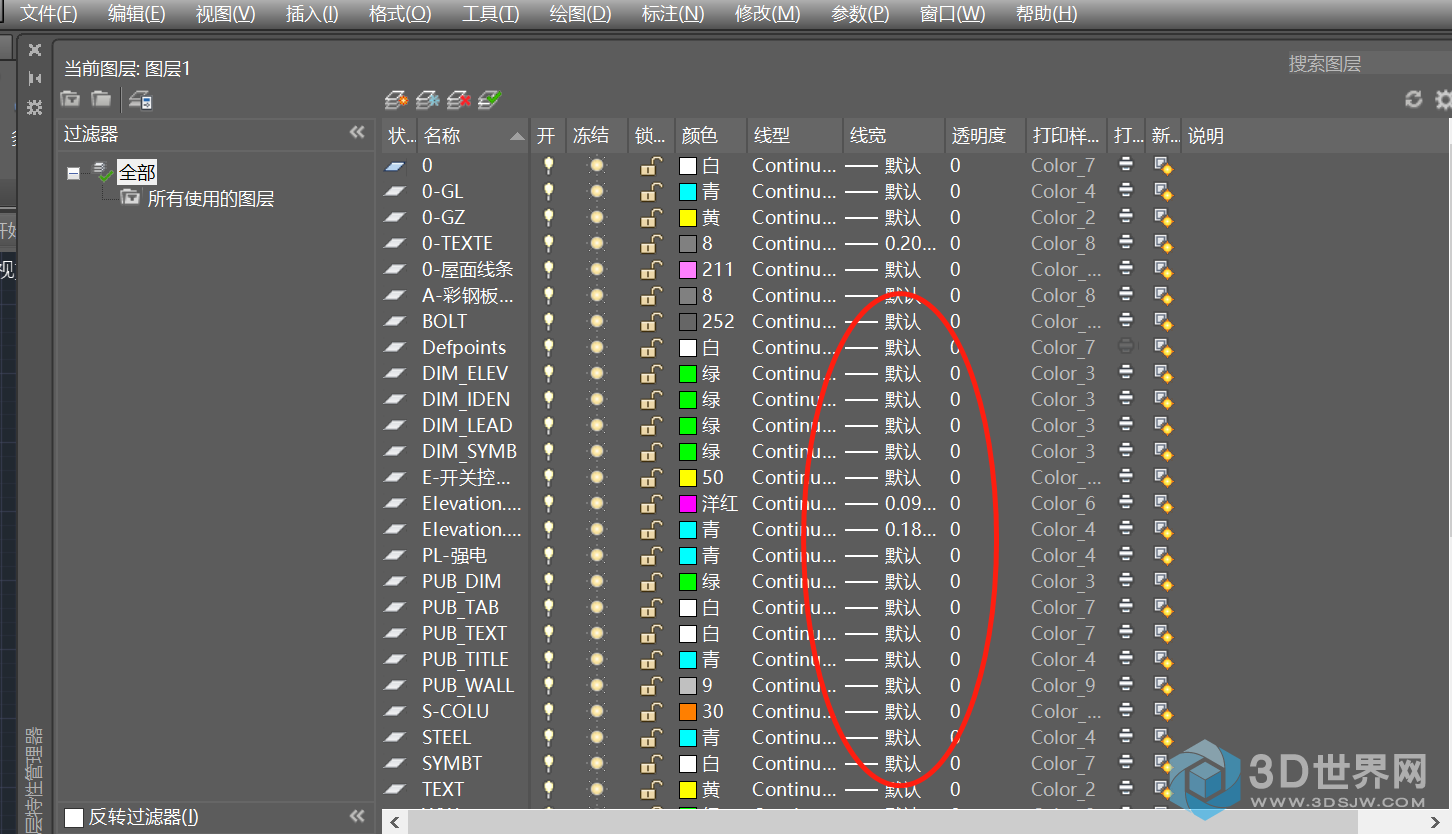Image resolution: width=1452 pixels, height=834 pixels.
Task: Click the 冻结 column header
Action: (597, 135)
